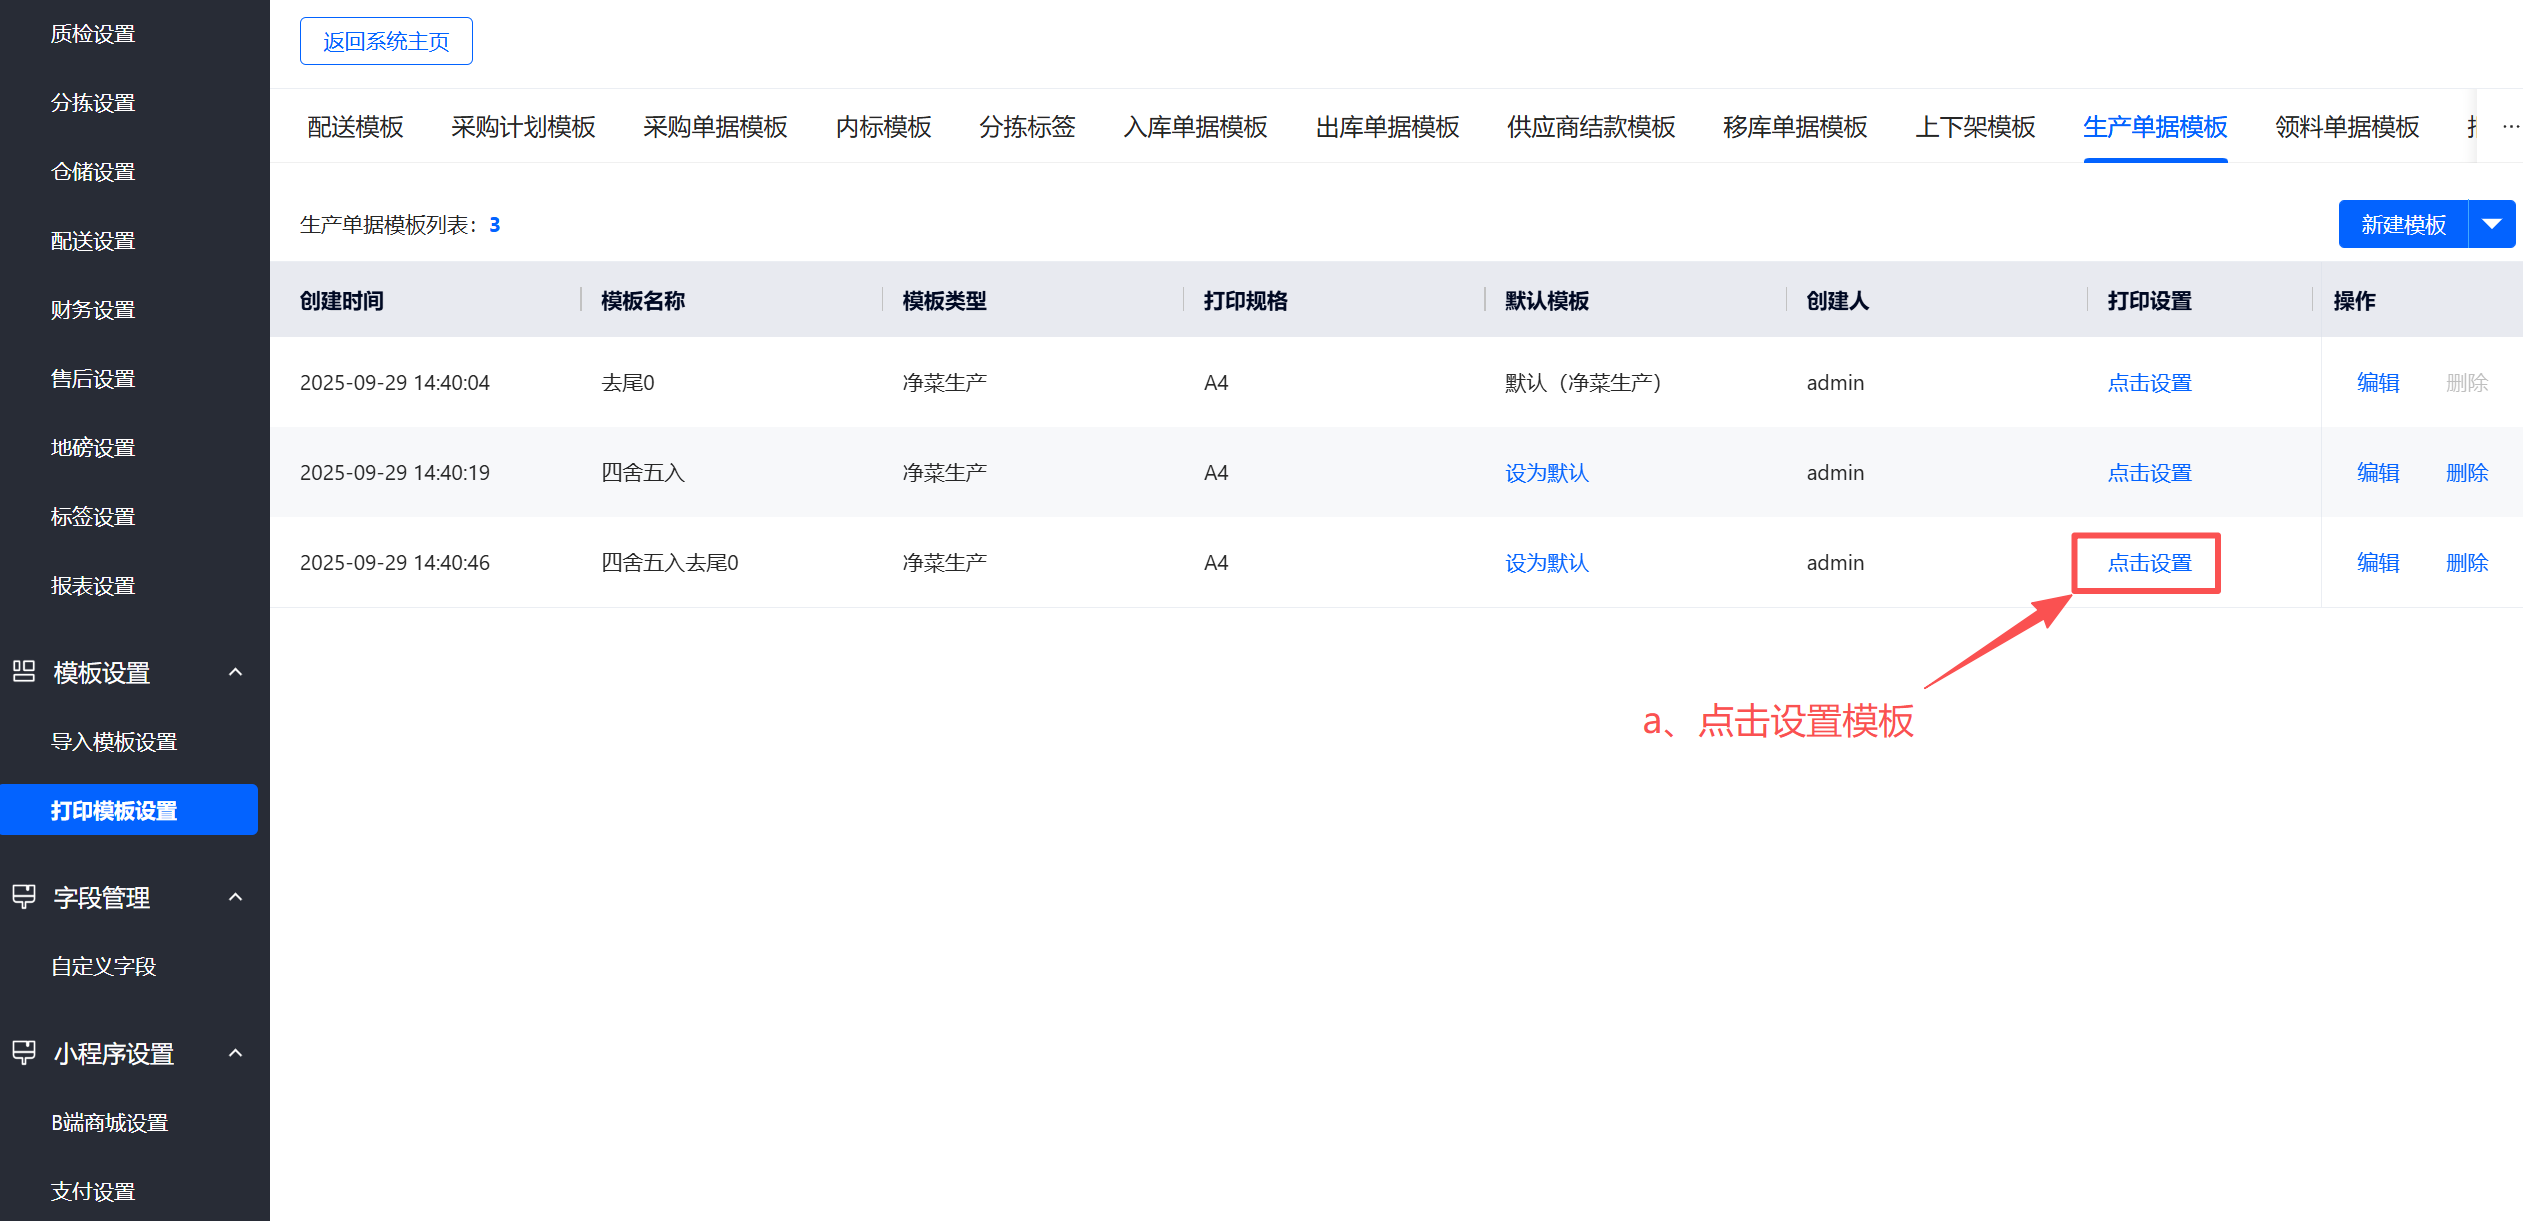2523x1221 pixels.
Task: Switch to the 领料单据模板 tab
Action: tap(2346, 127)
